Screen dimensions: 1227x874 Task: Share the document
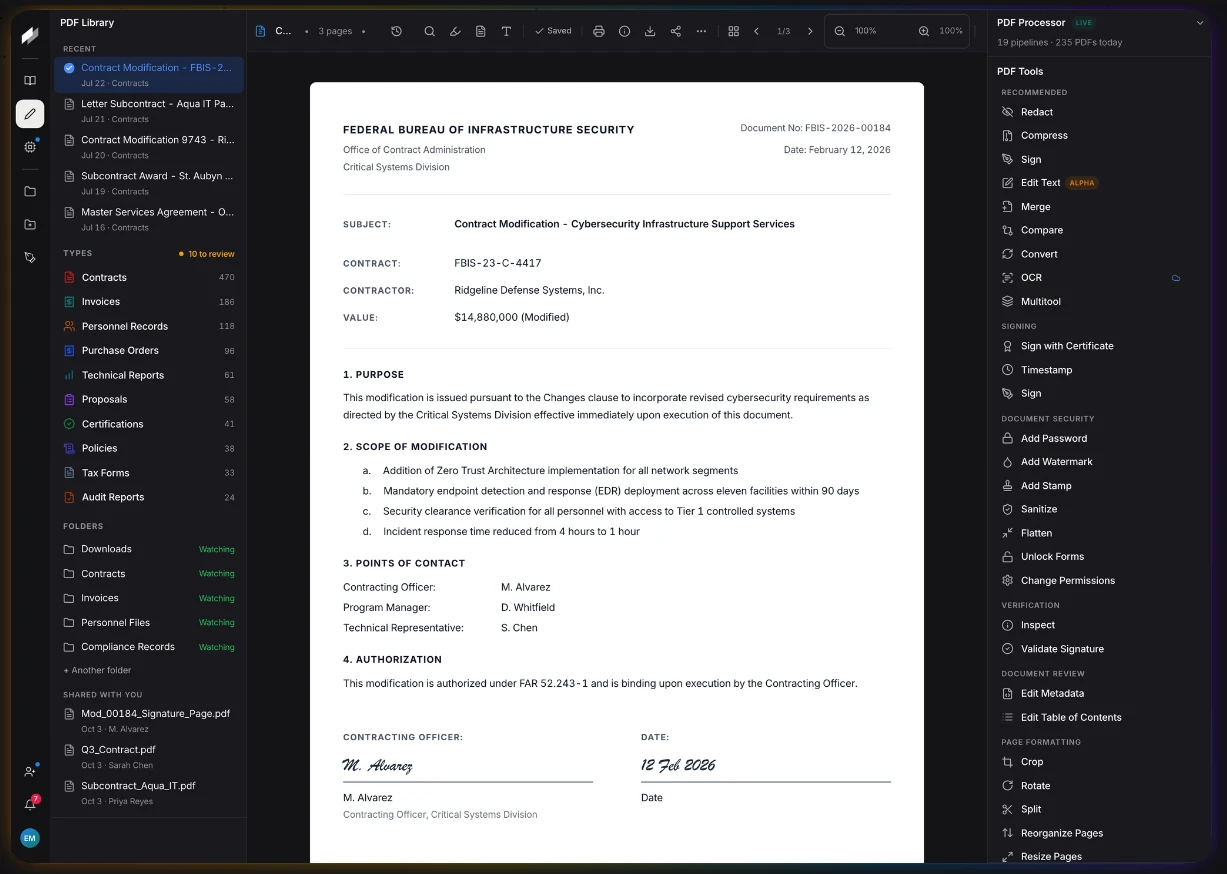[x=676, y=31]
